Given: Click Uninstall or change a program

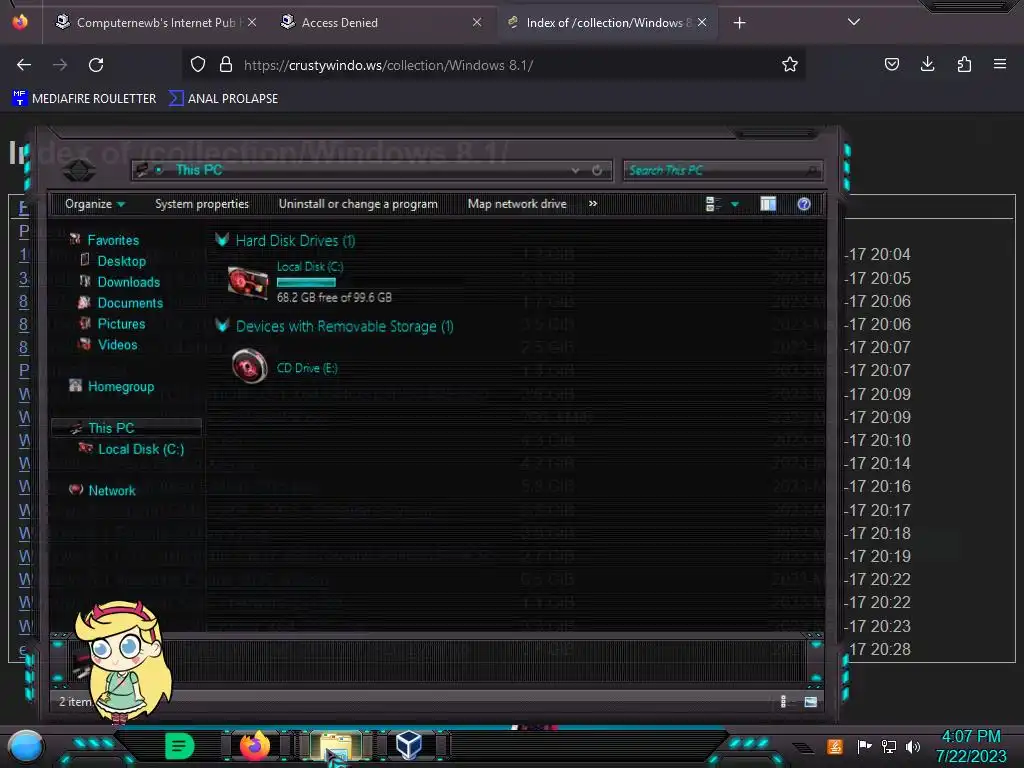Looking at the screenshot, I should tap(358, 204).
